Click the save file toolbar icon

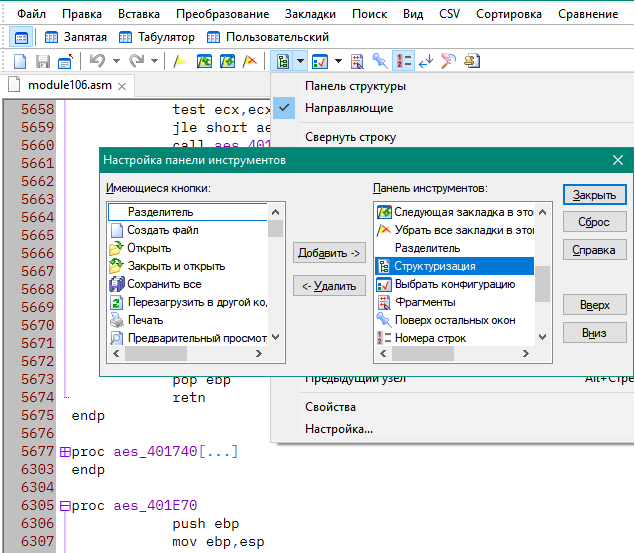(43, 61)
